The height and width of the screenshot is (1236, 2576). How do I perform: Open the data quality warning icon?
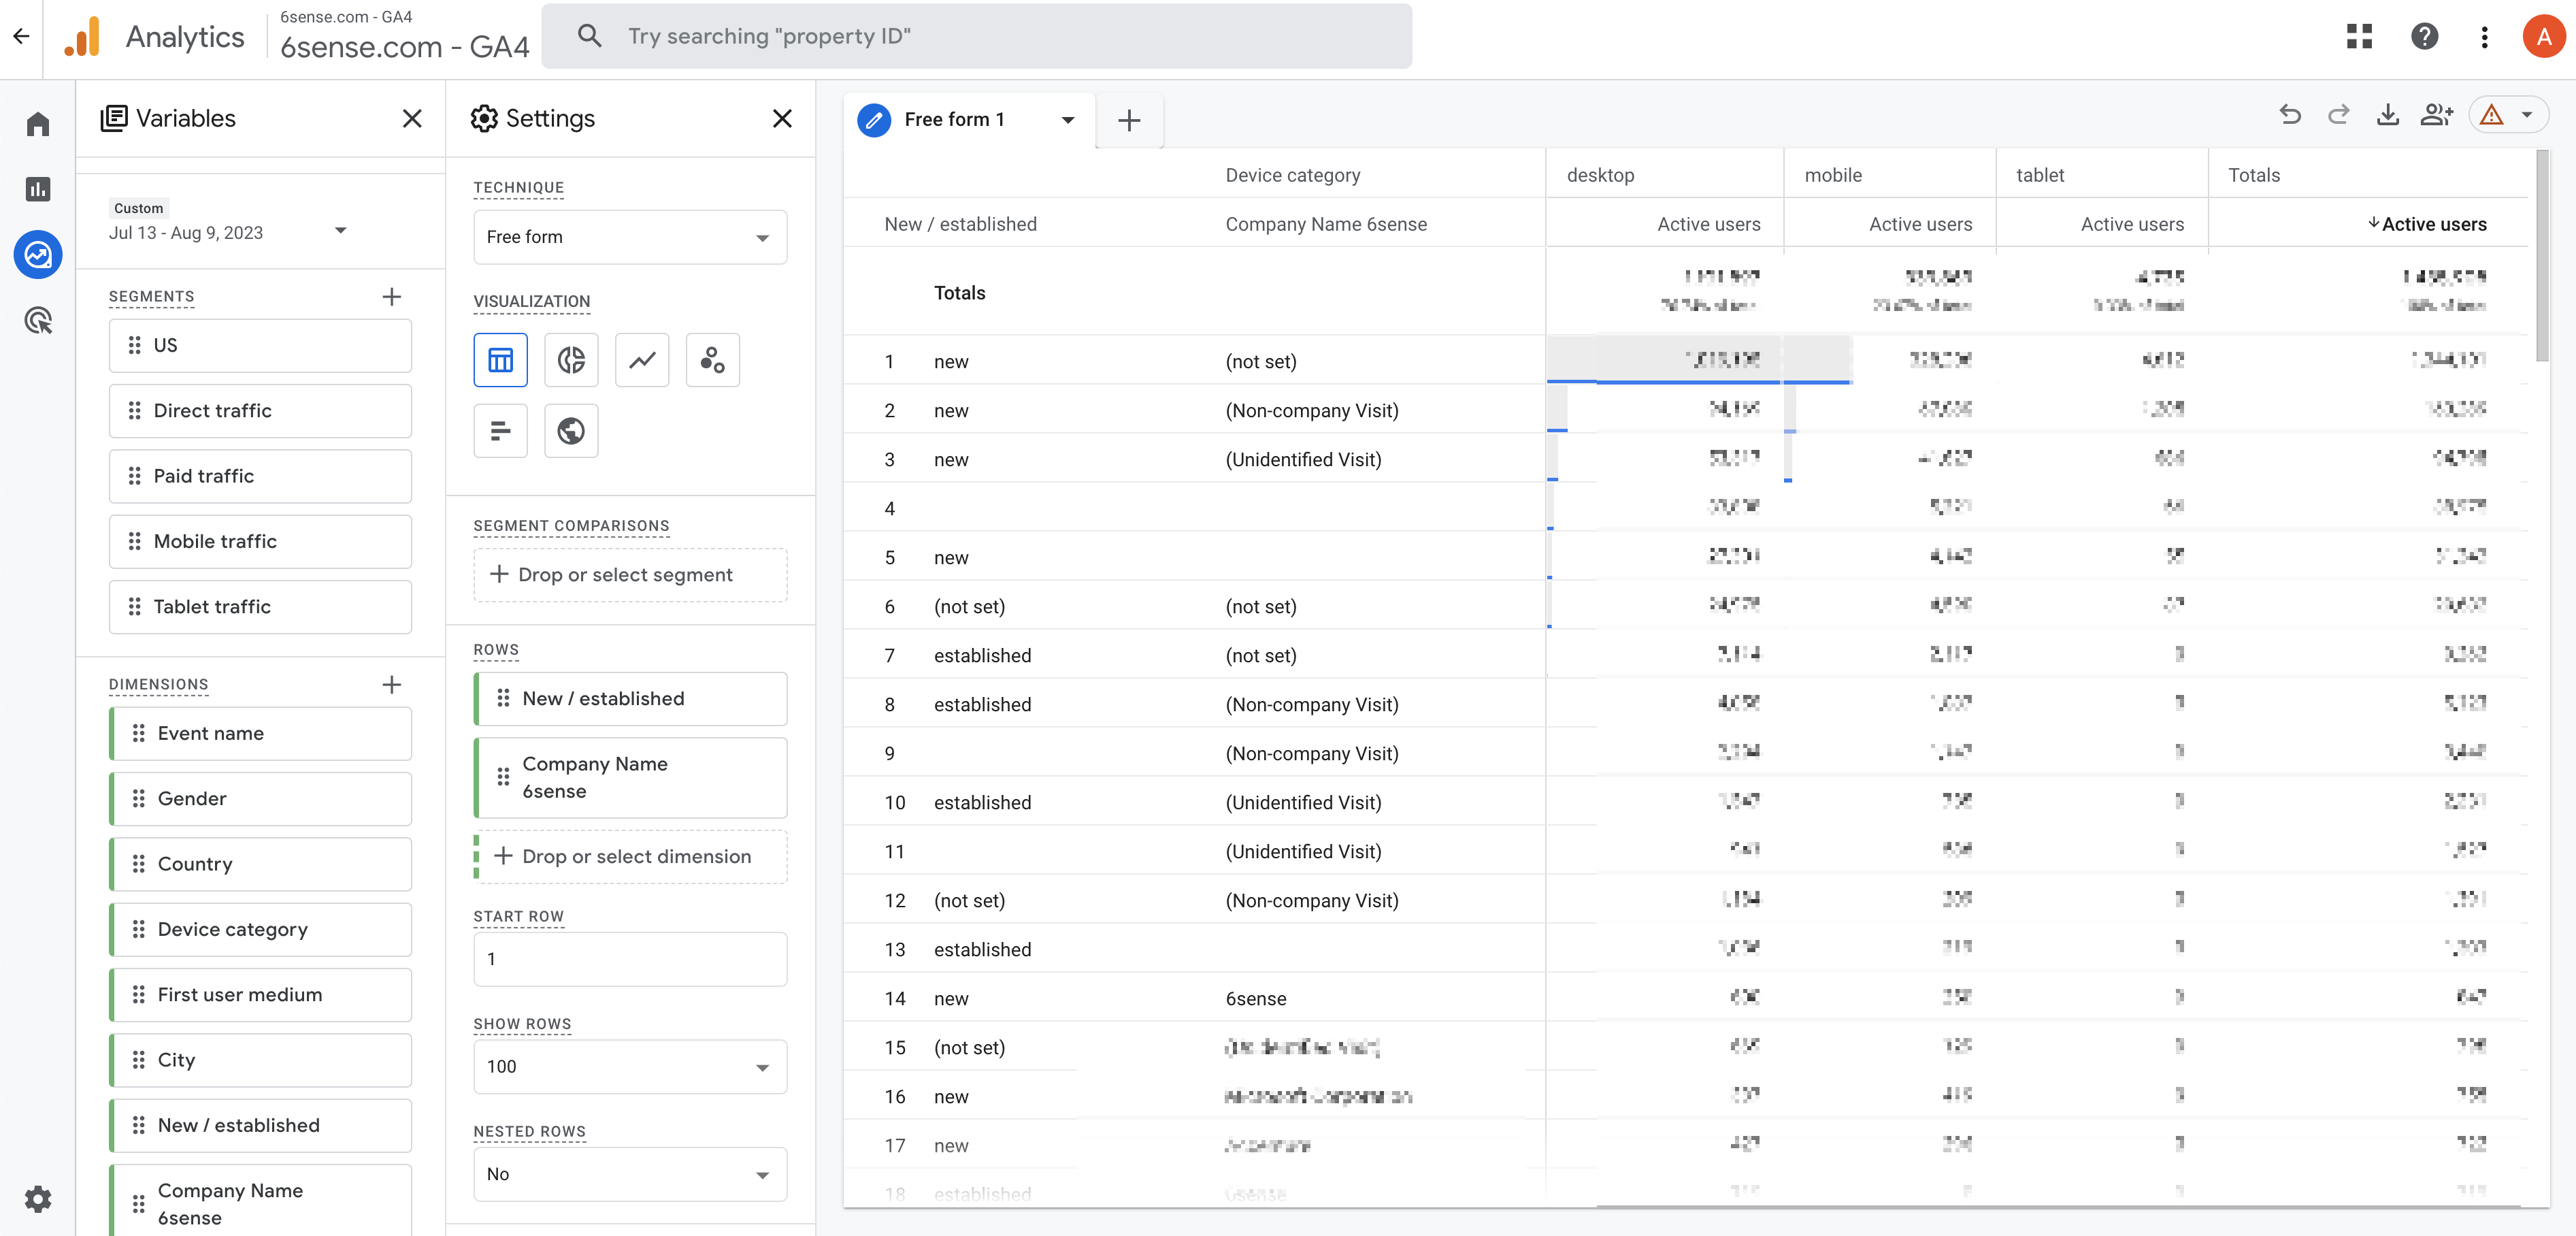click(x=2492, y=115)
